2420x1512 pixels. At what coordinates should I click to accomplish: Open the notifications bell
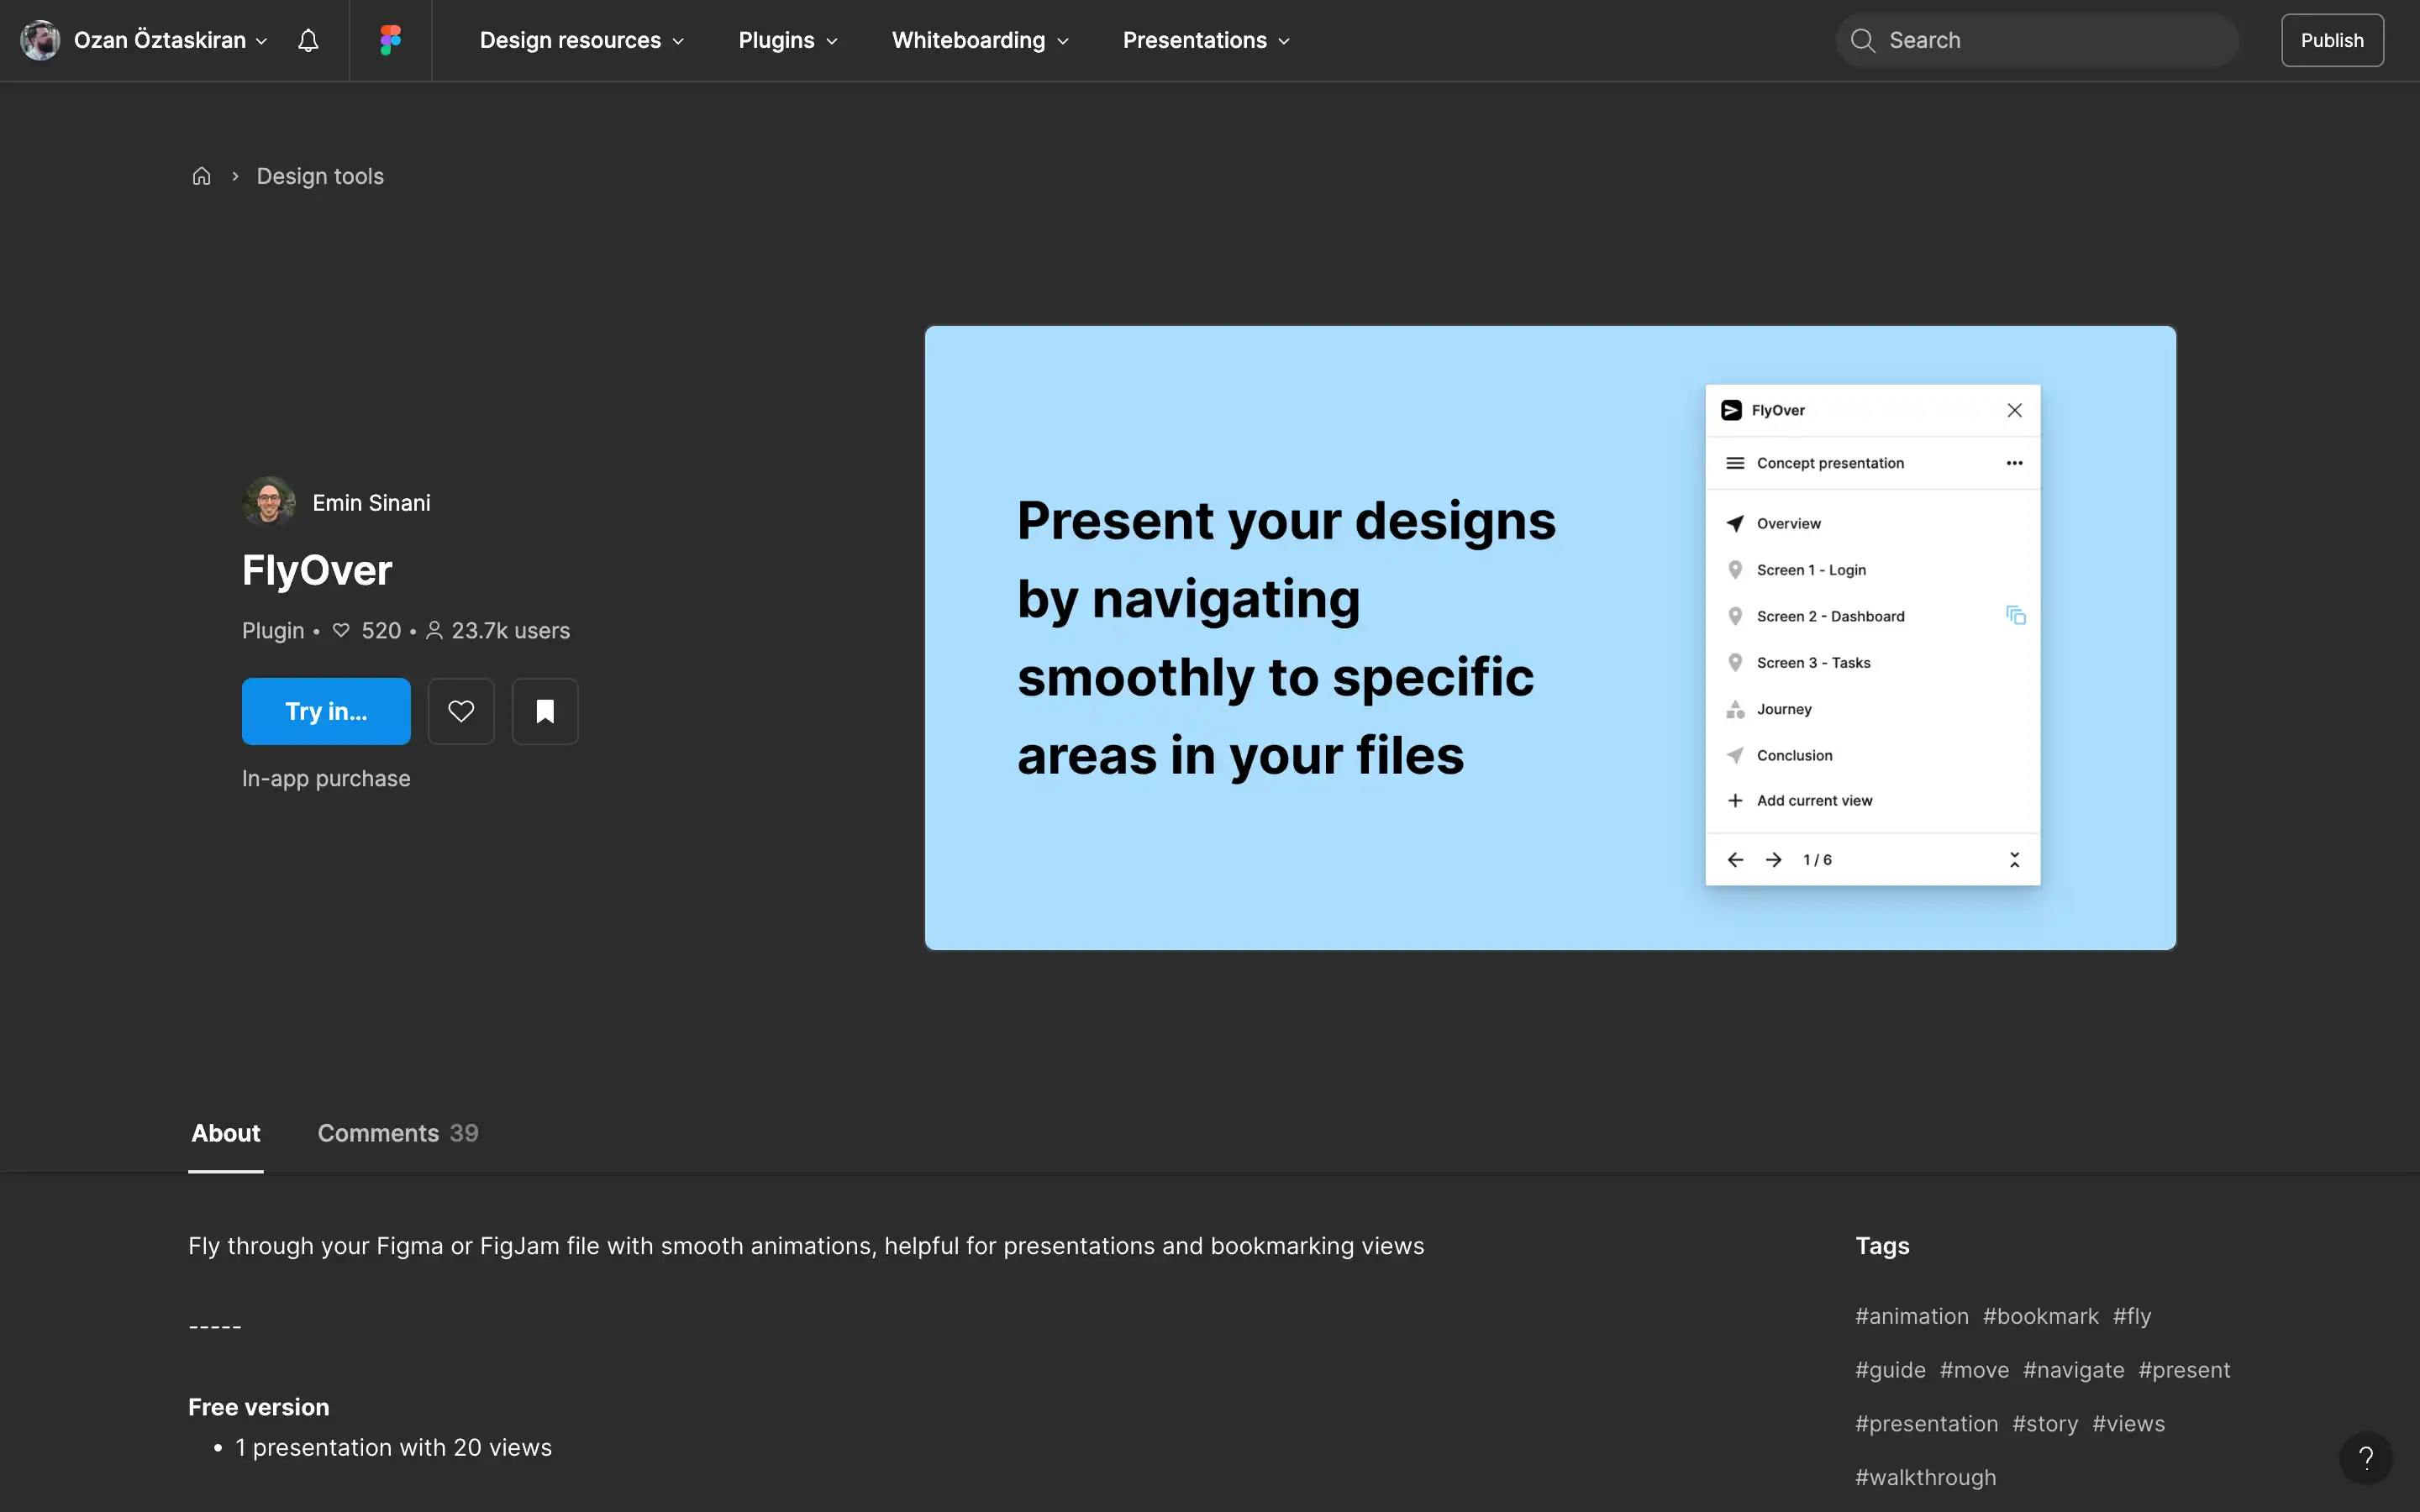click(x=308, y=40)
